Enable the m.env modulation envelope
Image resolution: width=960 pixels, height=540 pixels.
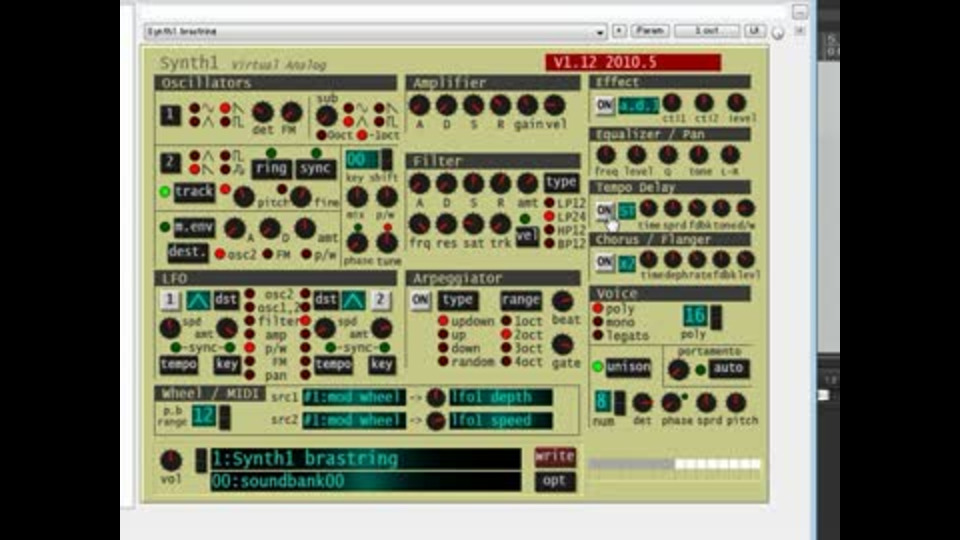click(x=194, y=227)
